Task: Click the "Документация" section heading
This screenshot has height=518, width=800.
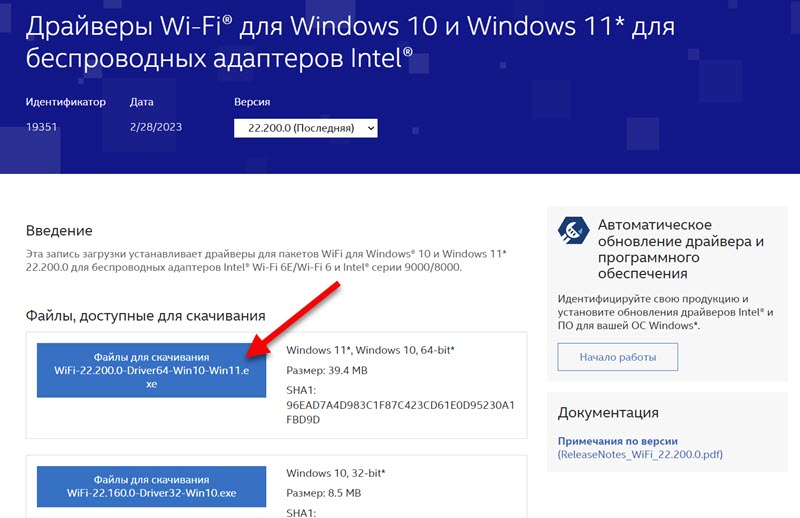Action: (608, 412)
